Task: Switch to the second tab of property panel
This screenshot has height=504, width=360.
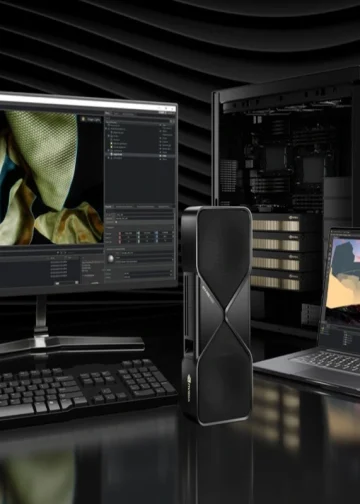Action: (124, 207)
